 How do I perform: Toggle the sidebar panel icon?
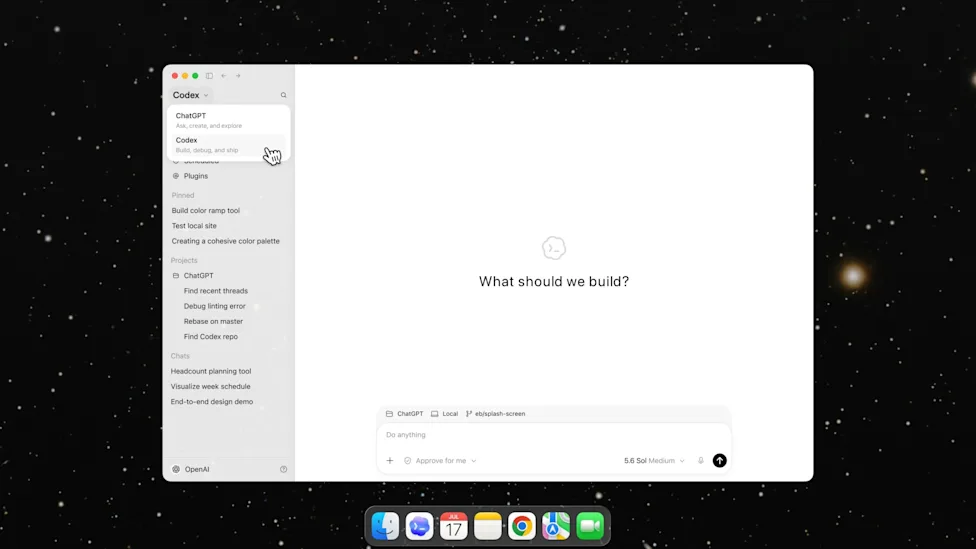click(209, 76)
